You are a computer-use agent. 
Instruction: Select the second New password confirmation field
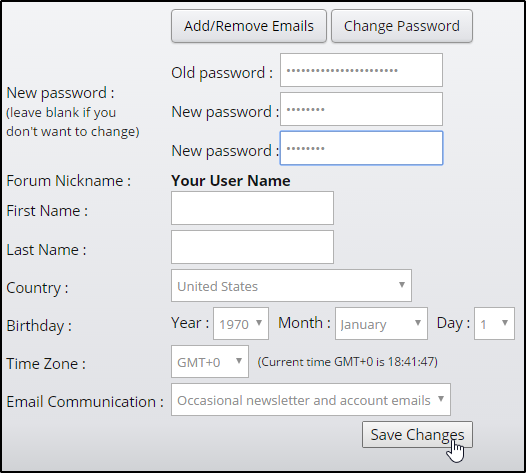point(361,148)
